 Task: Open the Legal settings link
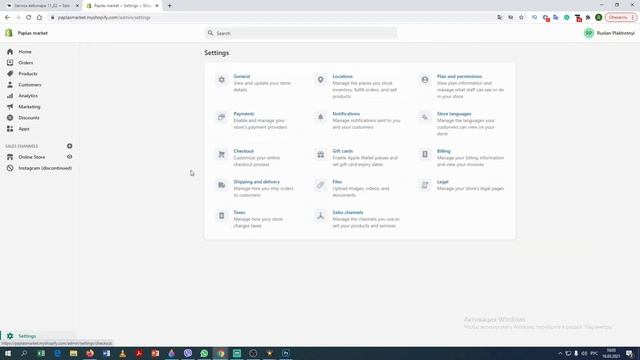tap(442, 182)
